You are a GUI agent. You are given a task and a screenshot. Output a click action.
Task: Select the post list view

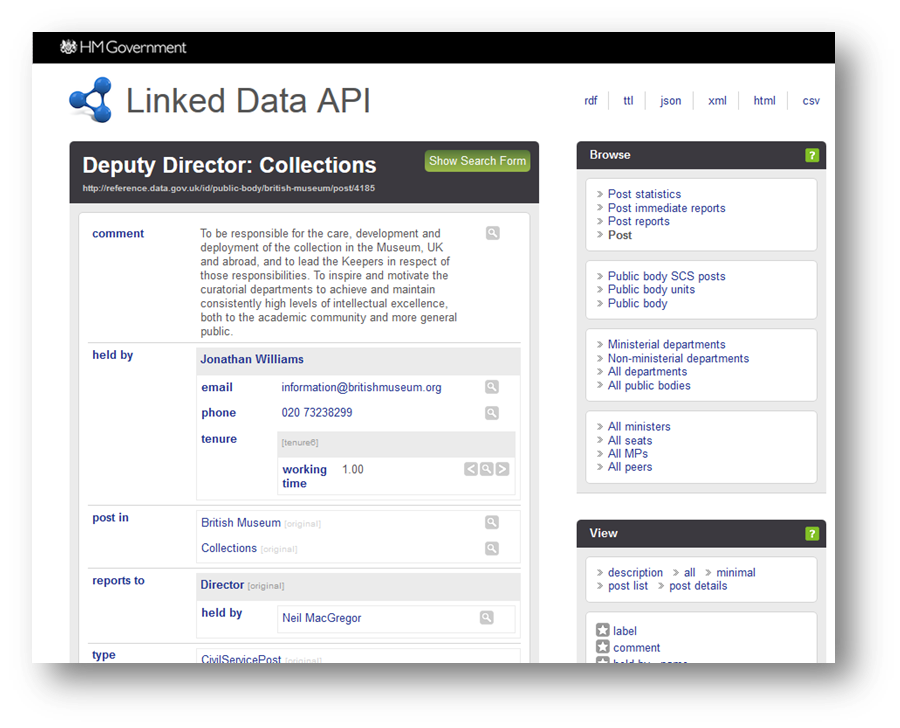(627, 586)
